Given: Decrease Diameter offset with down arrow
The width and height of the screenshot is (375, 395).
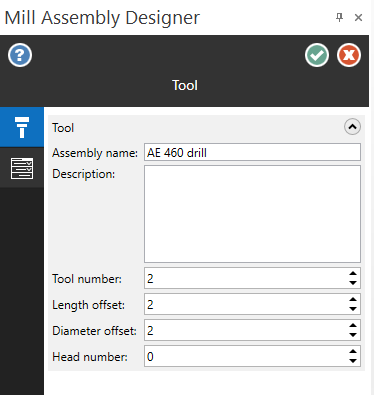Looking at the screenshot, I should point(353,335).
